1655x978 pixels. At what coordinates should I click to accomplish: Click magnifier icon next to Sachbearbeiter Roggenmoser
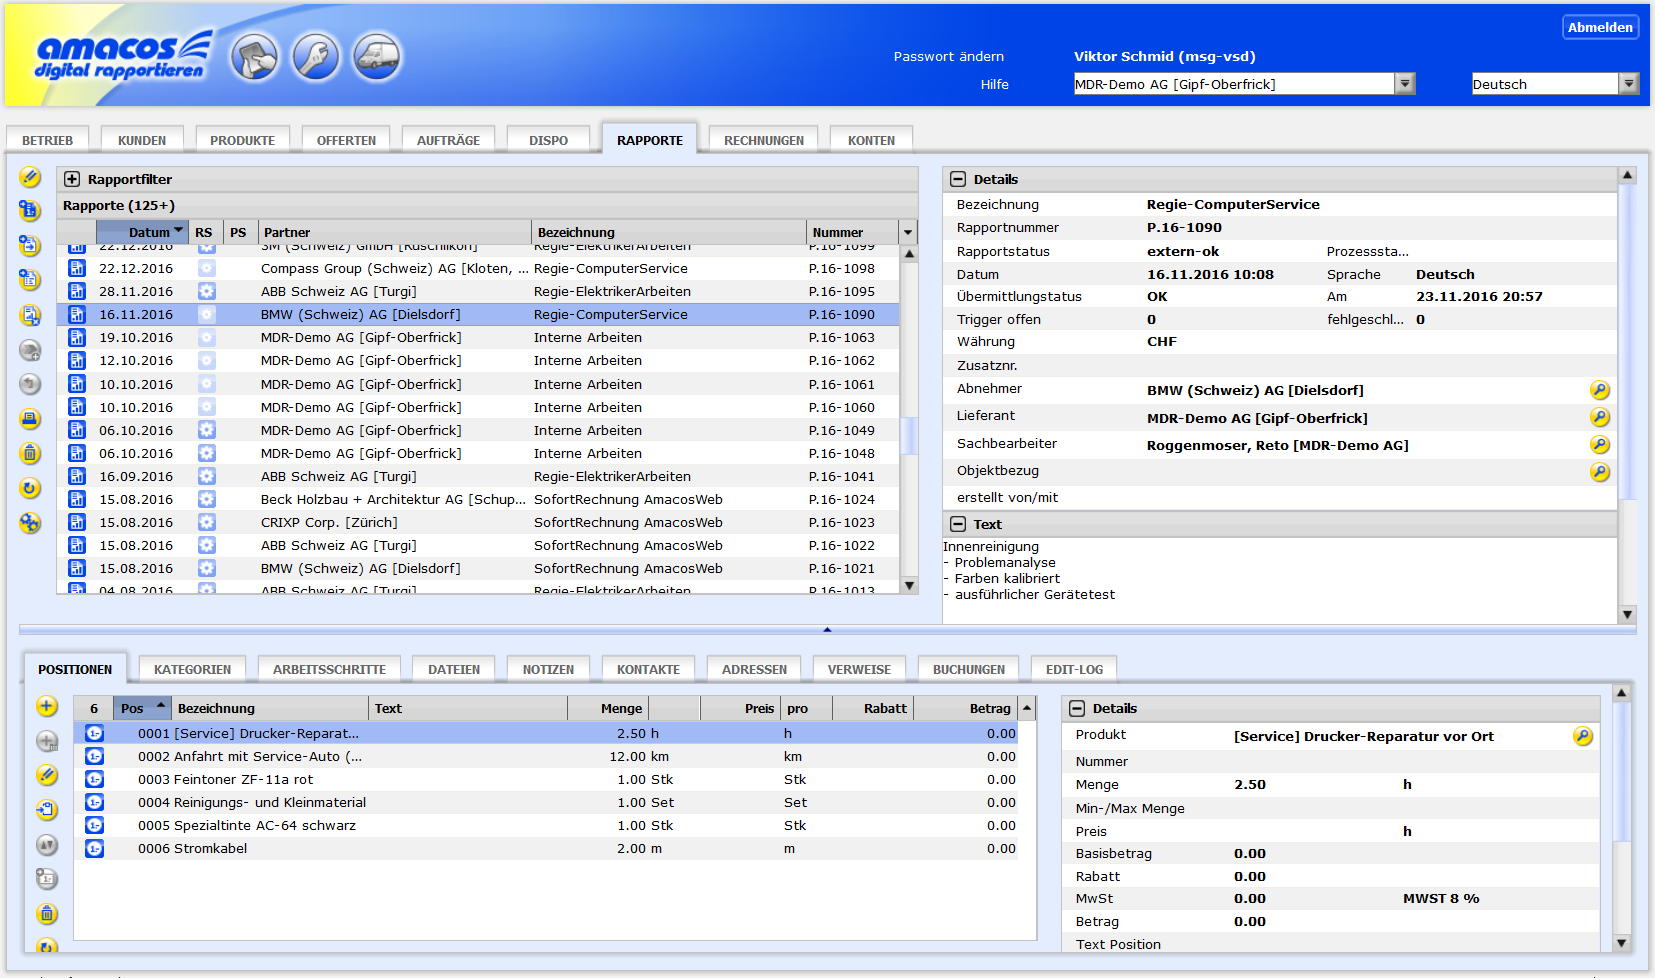pyautogui.click(x=1599, y=445)
